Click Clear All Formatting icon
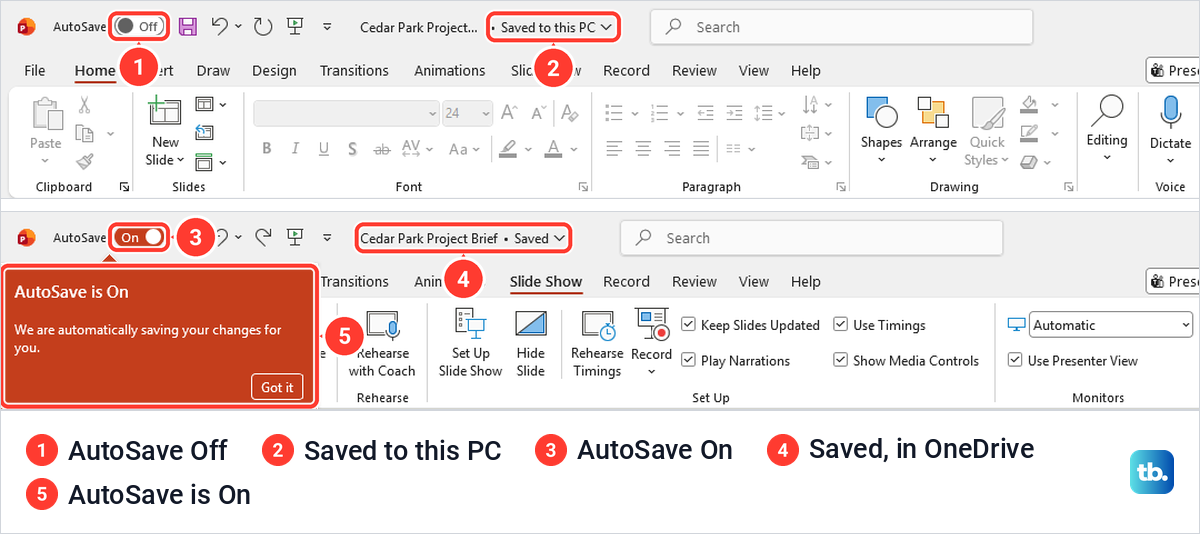 (572, 113)
